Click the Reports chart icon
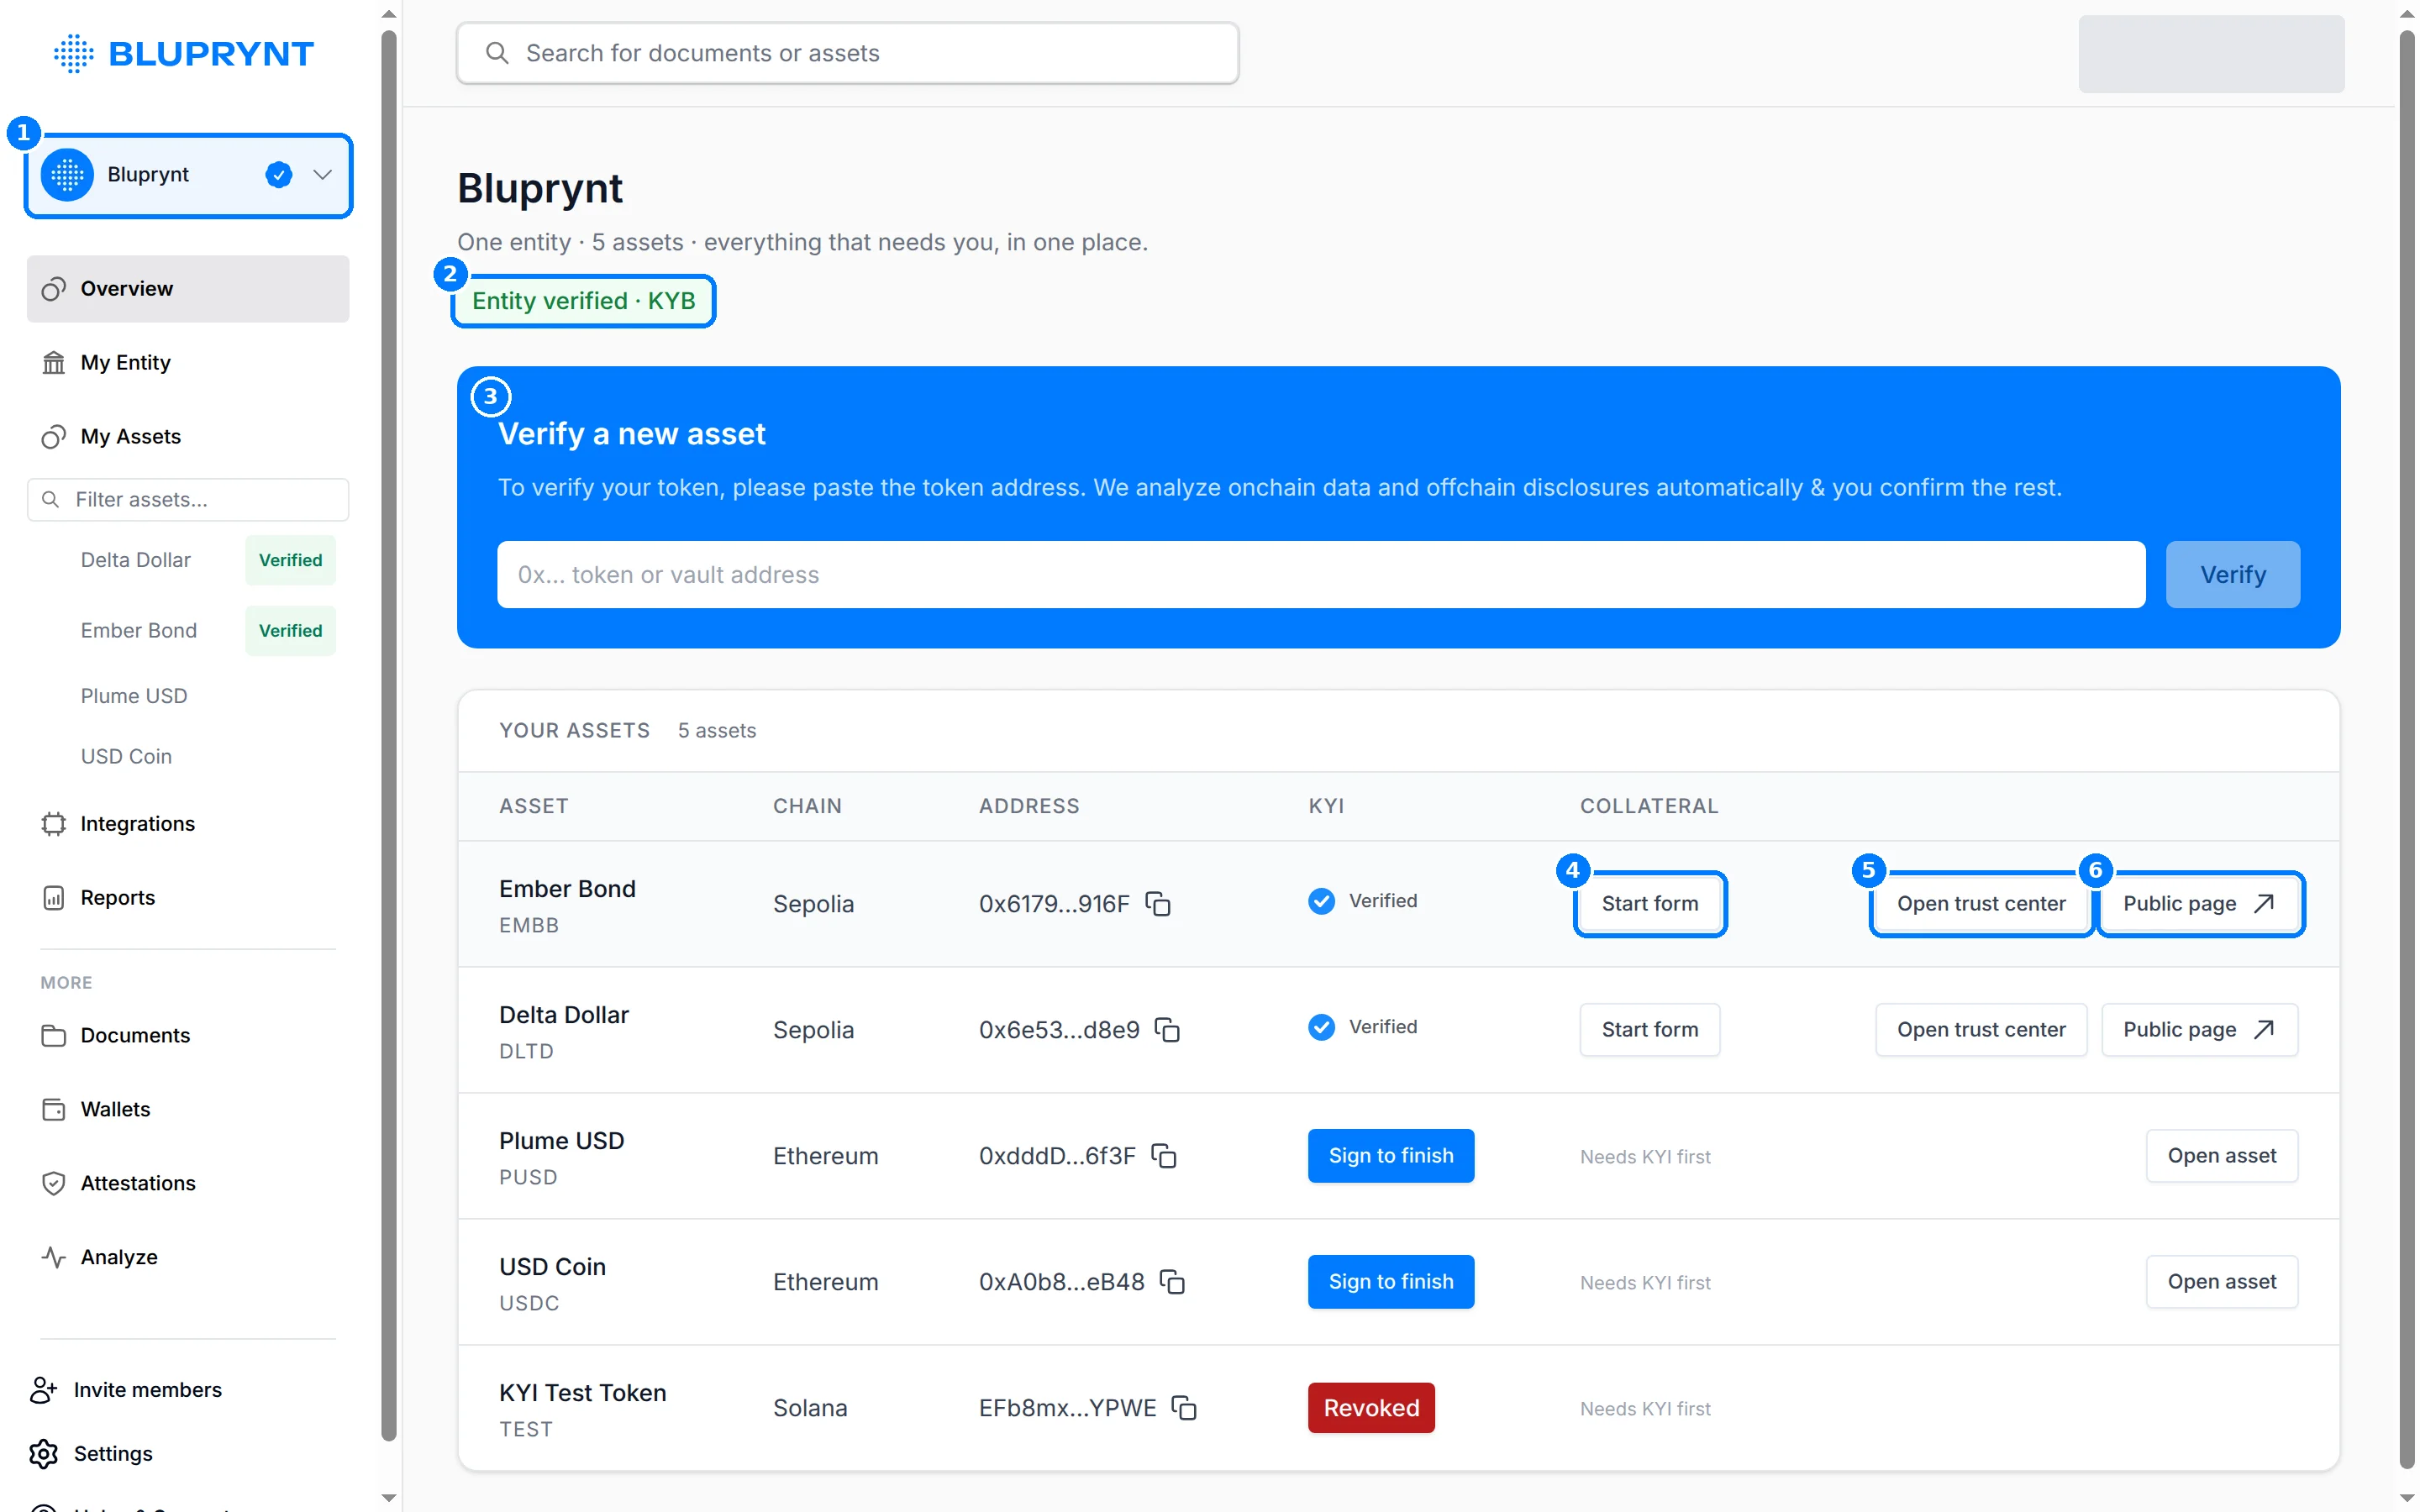Image resolution: width=2420 pixels, height=1512 pixels. click(54, 897)
